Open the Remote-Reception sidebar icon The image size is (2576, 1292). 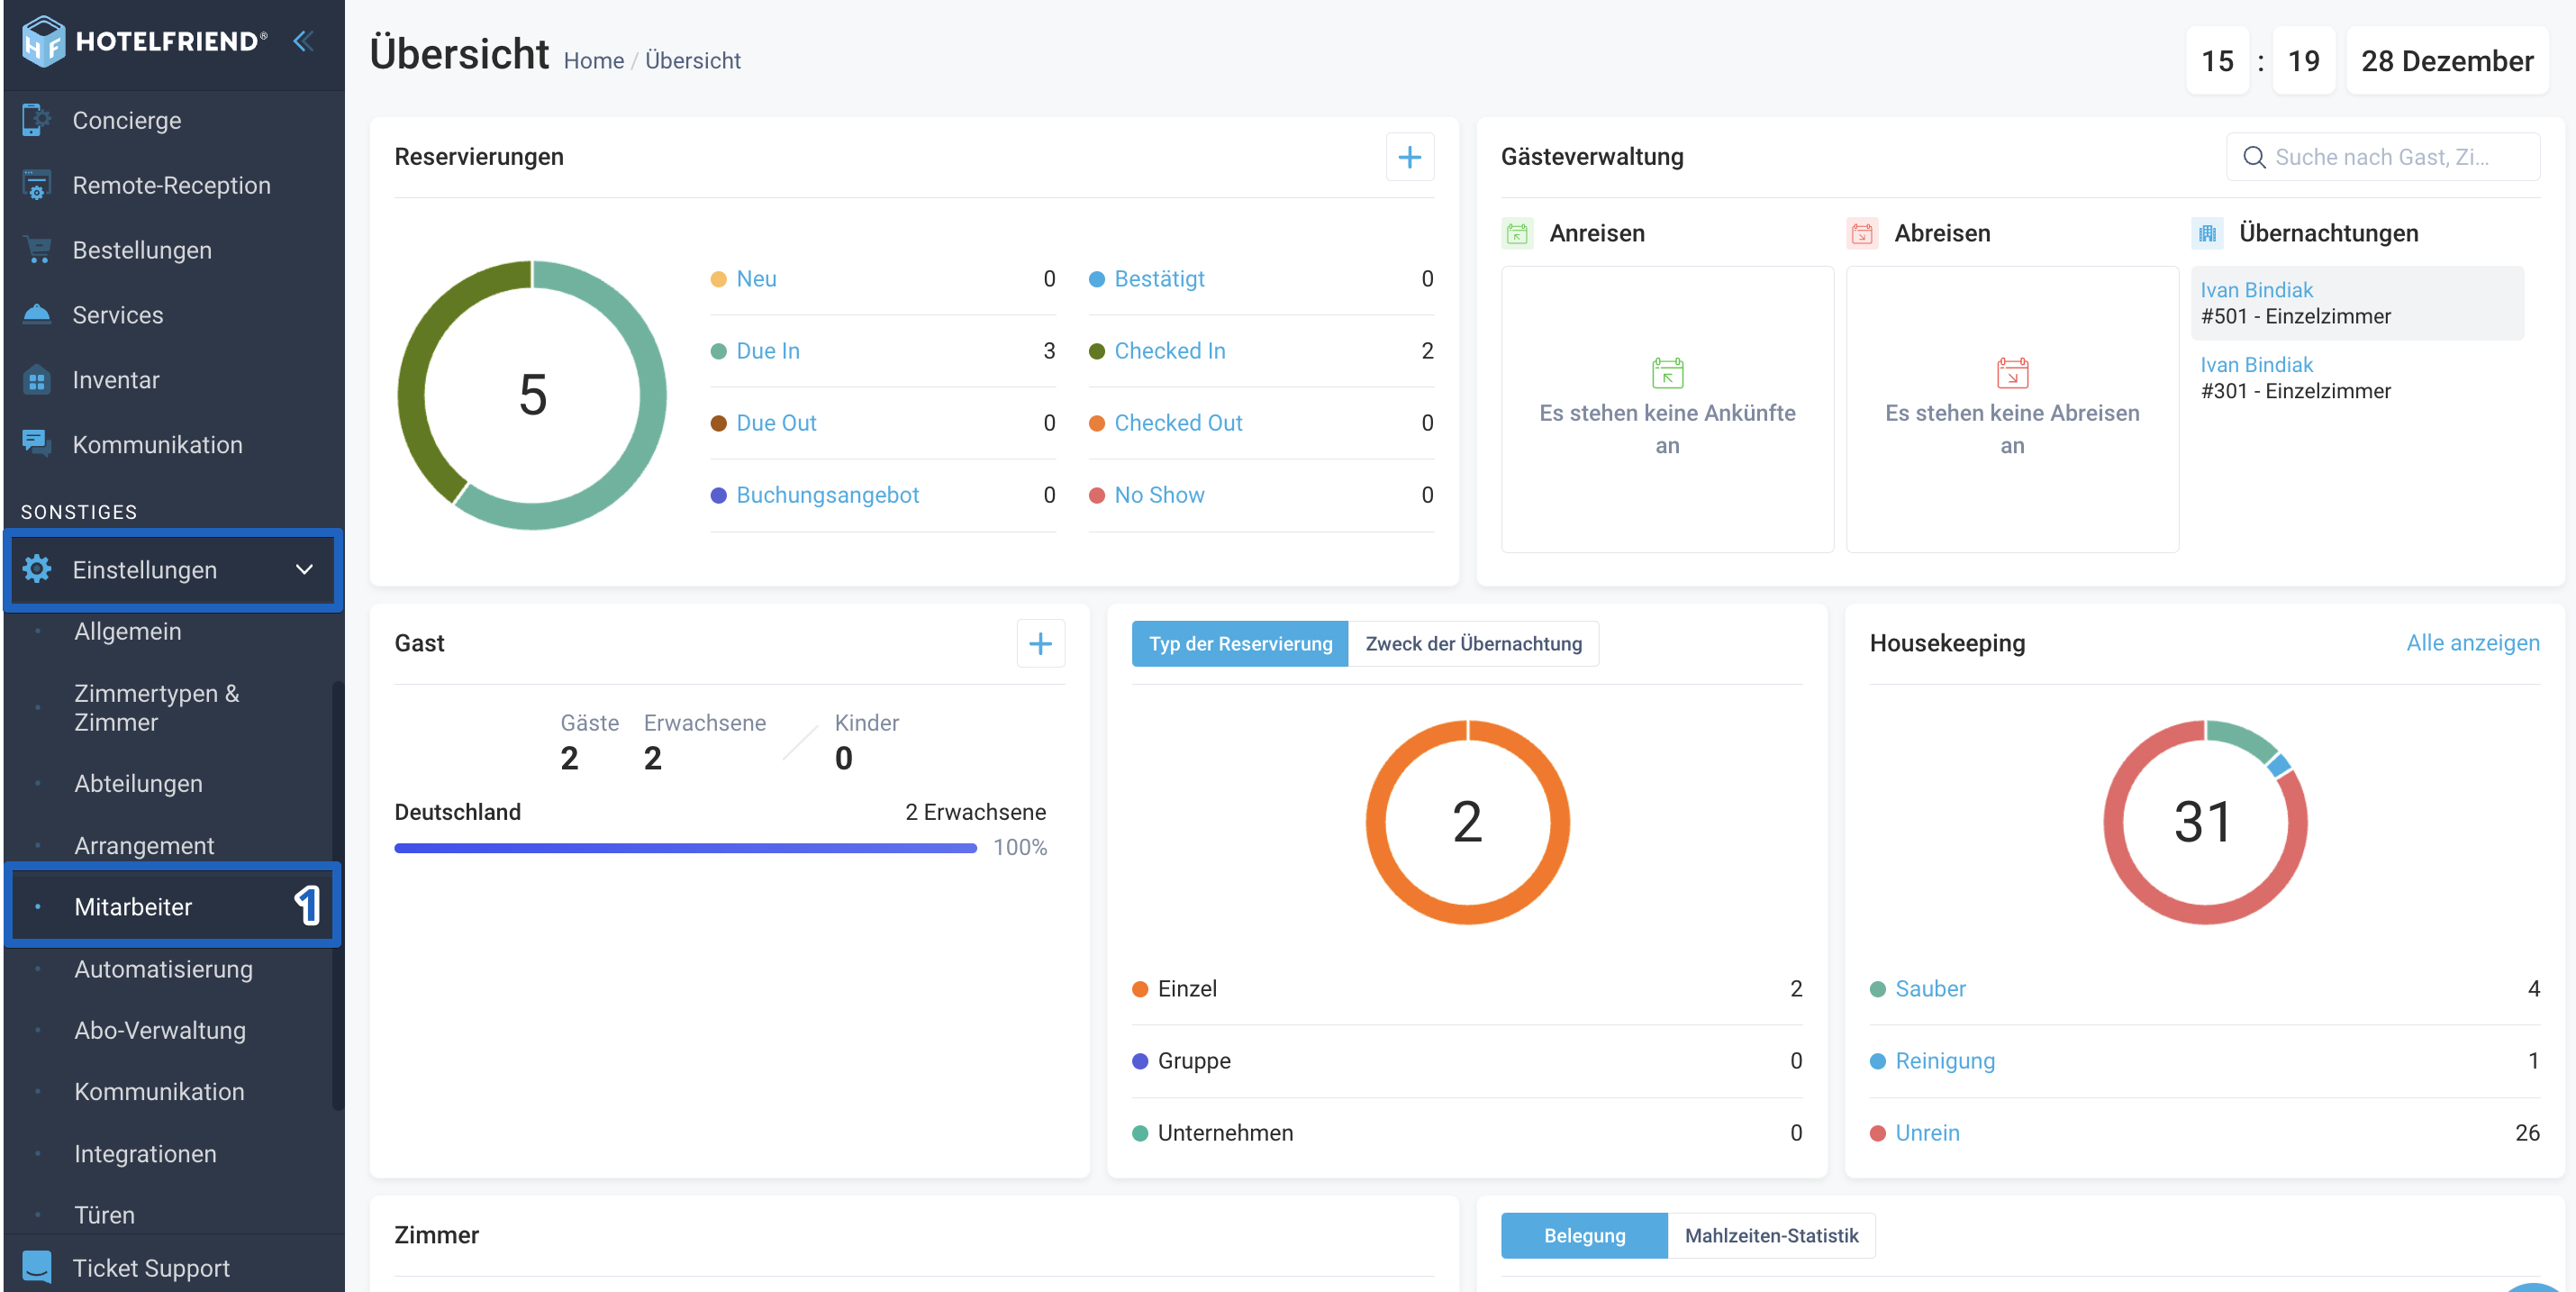pyautogui.click(x=36, y=185)
